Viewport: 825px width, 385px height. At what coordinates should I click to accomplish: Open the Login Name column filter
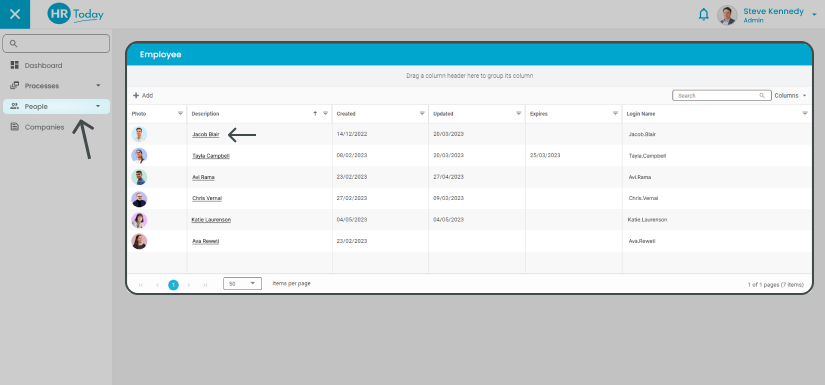(x=805, y=113)
